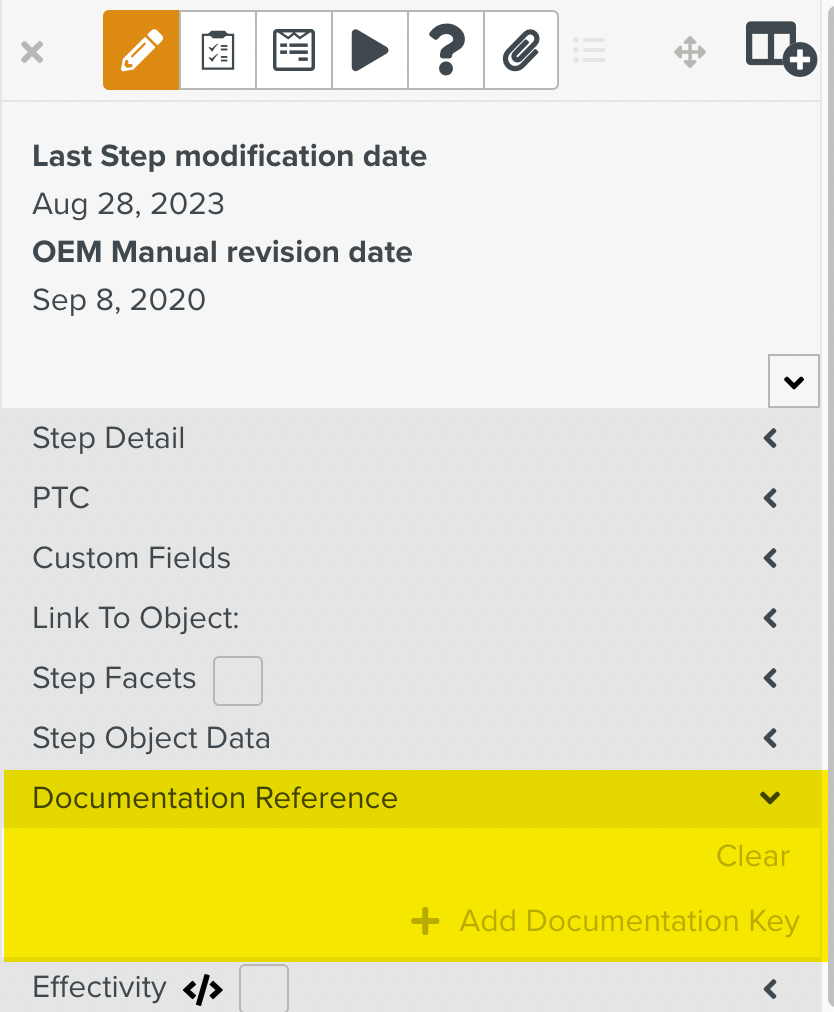Close the panel with the X icon
834x1012 pixels.
pos(32,52)
